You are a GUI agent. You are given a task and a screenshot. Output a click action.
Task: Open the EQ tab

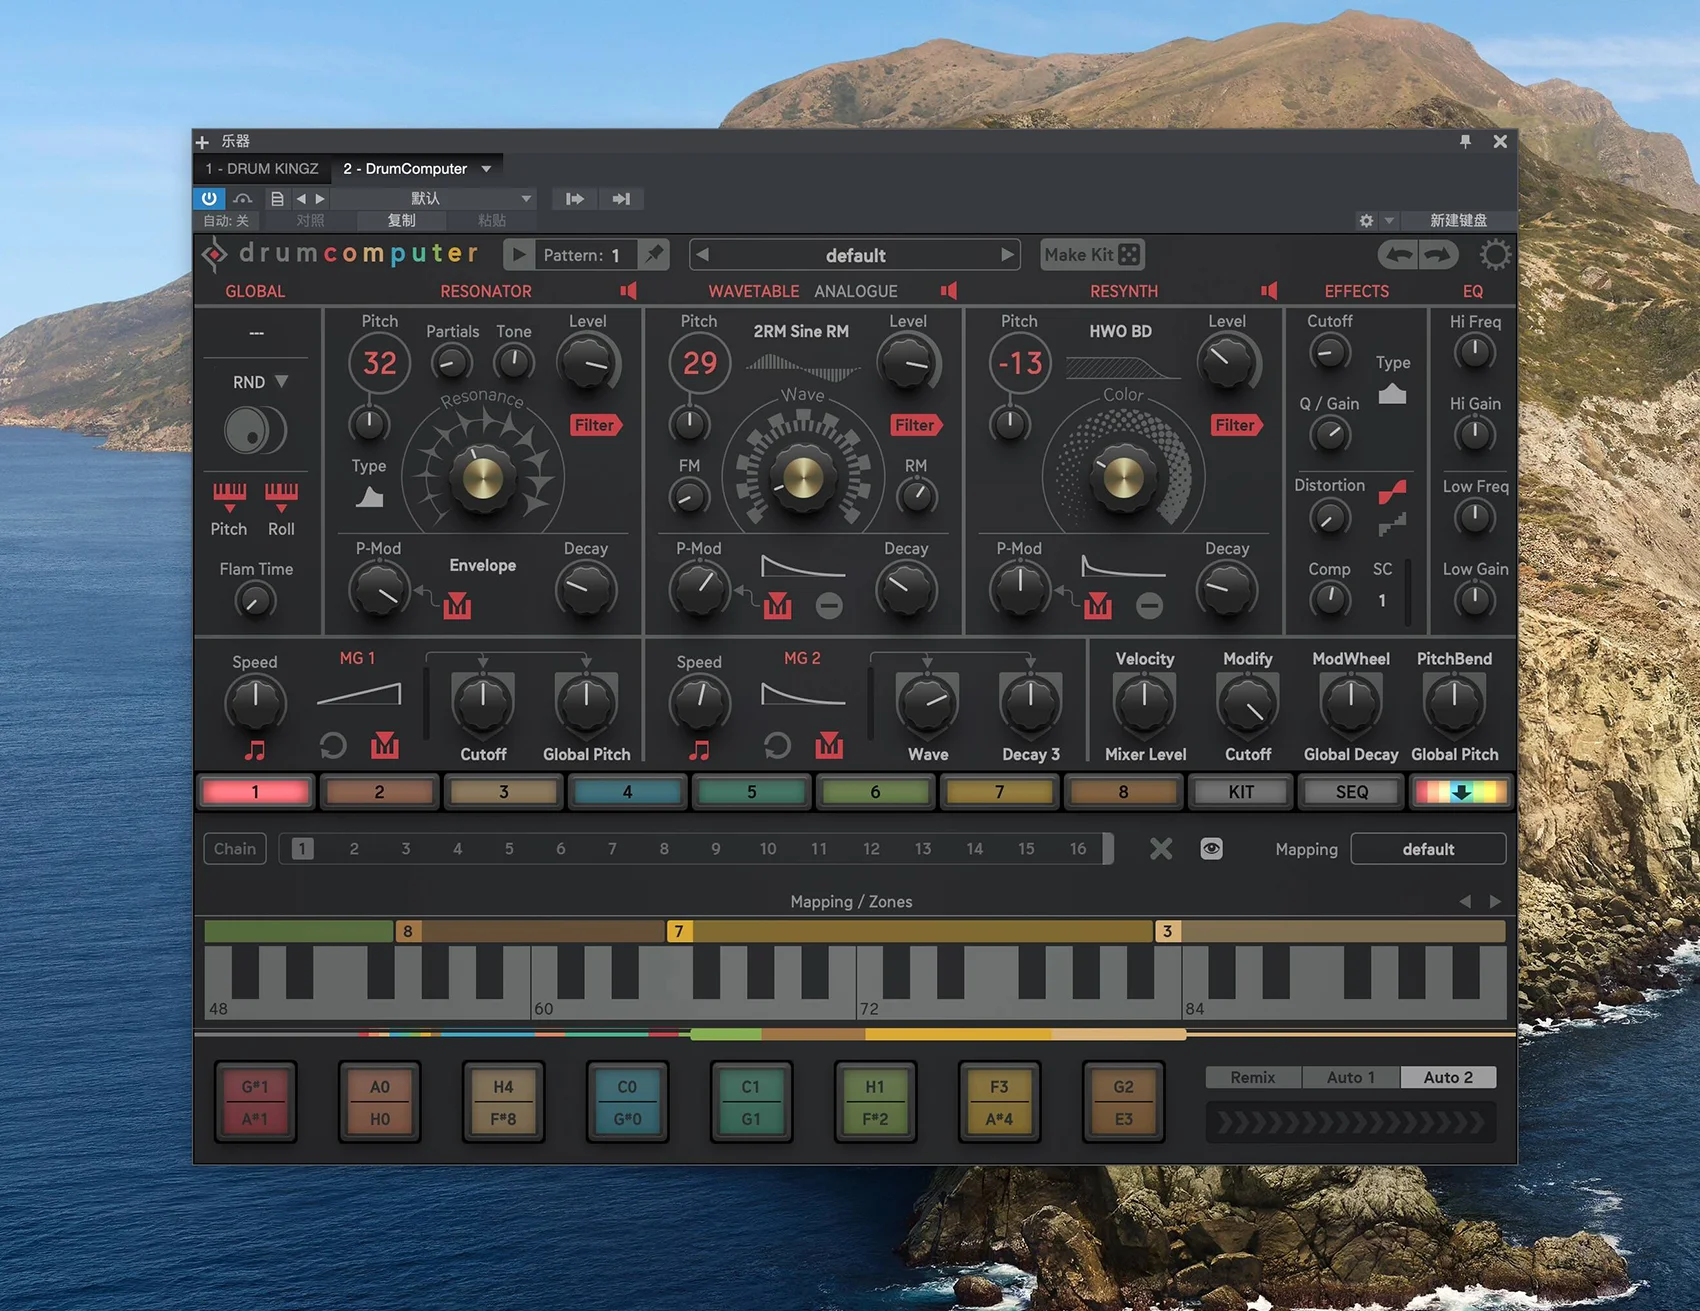(1473, 291)
